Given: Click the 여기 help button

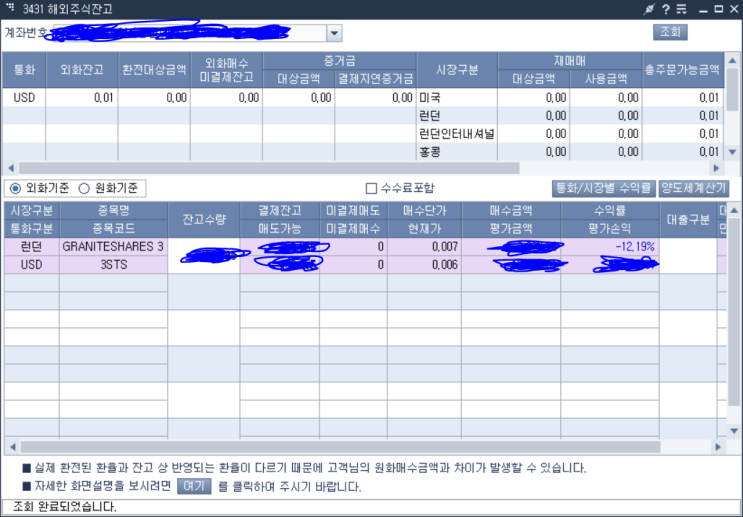Looking at the screenshot, I should tap(194, 486).
